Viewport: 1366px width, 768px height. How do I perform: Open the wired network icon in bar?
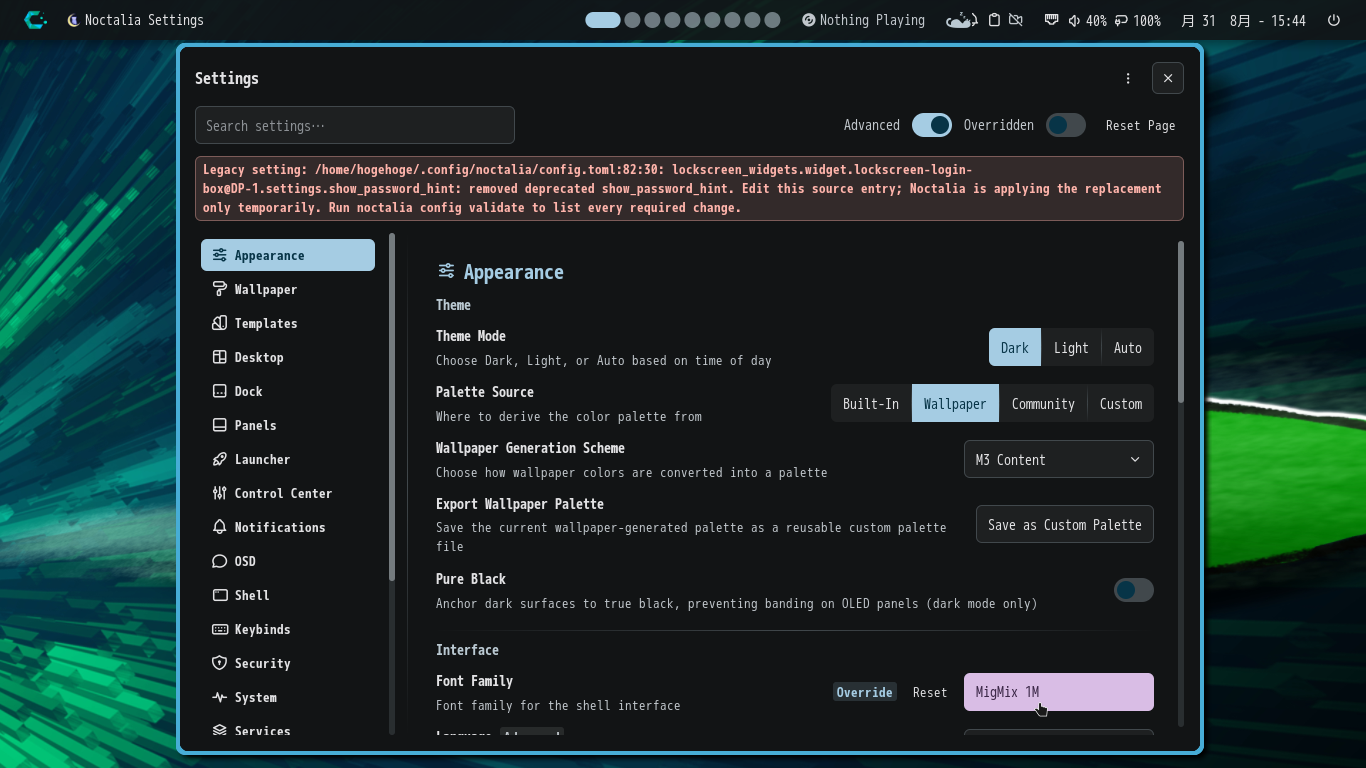coord(1051,20)
